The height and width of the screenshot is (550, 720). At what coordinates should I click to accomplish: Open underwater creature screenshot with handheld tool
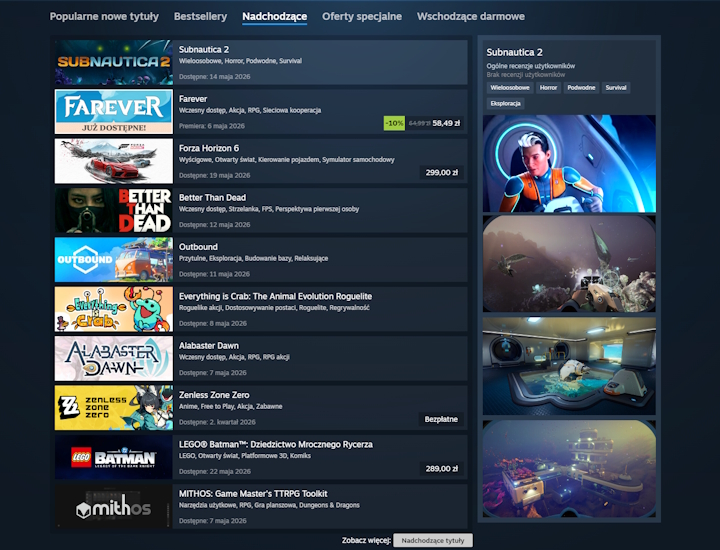click(569, 264)
